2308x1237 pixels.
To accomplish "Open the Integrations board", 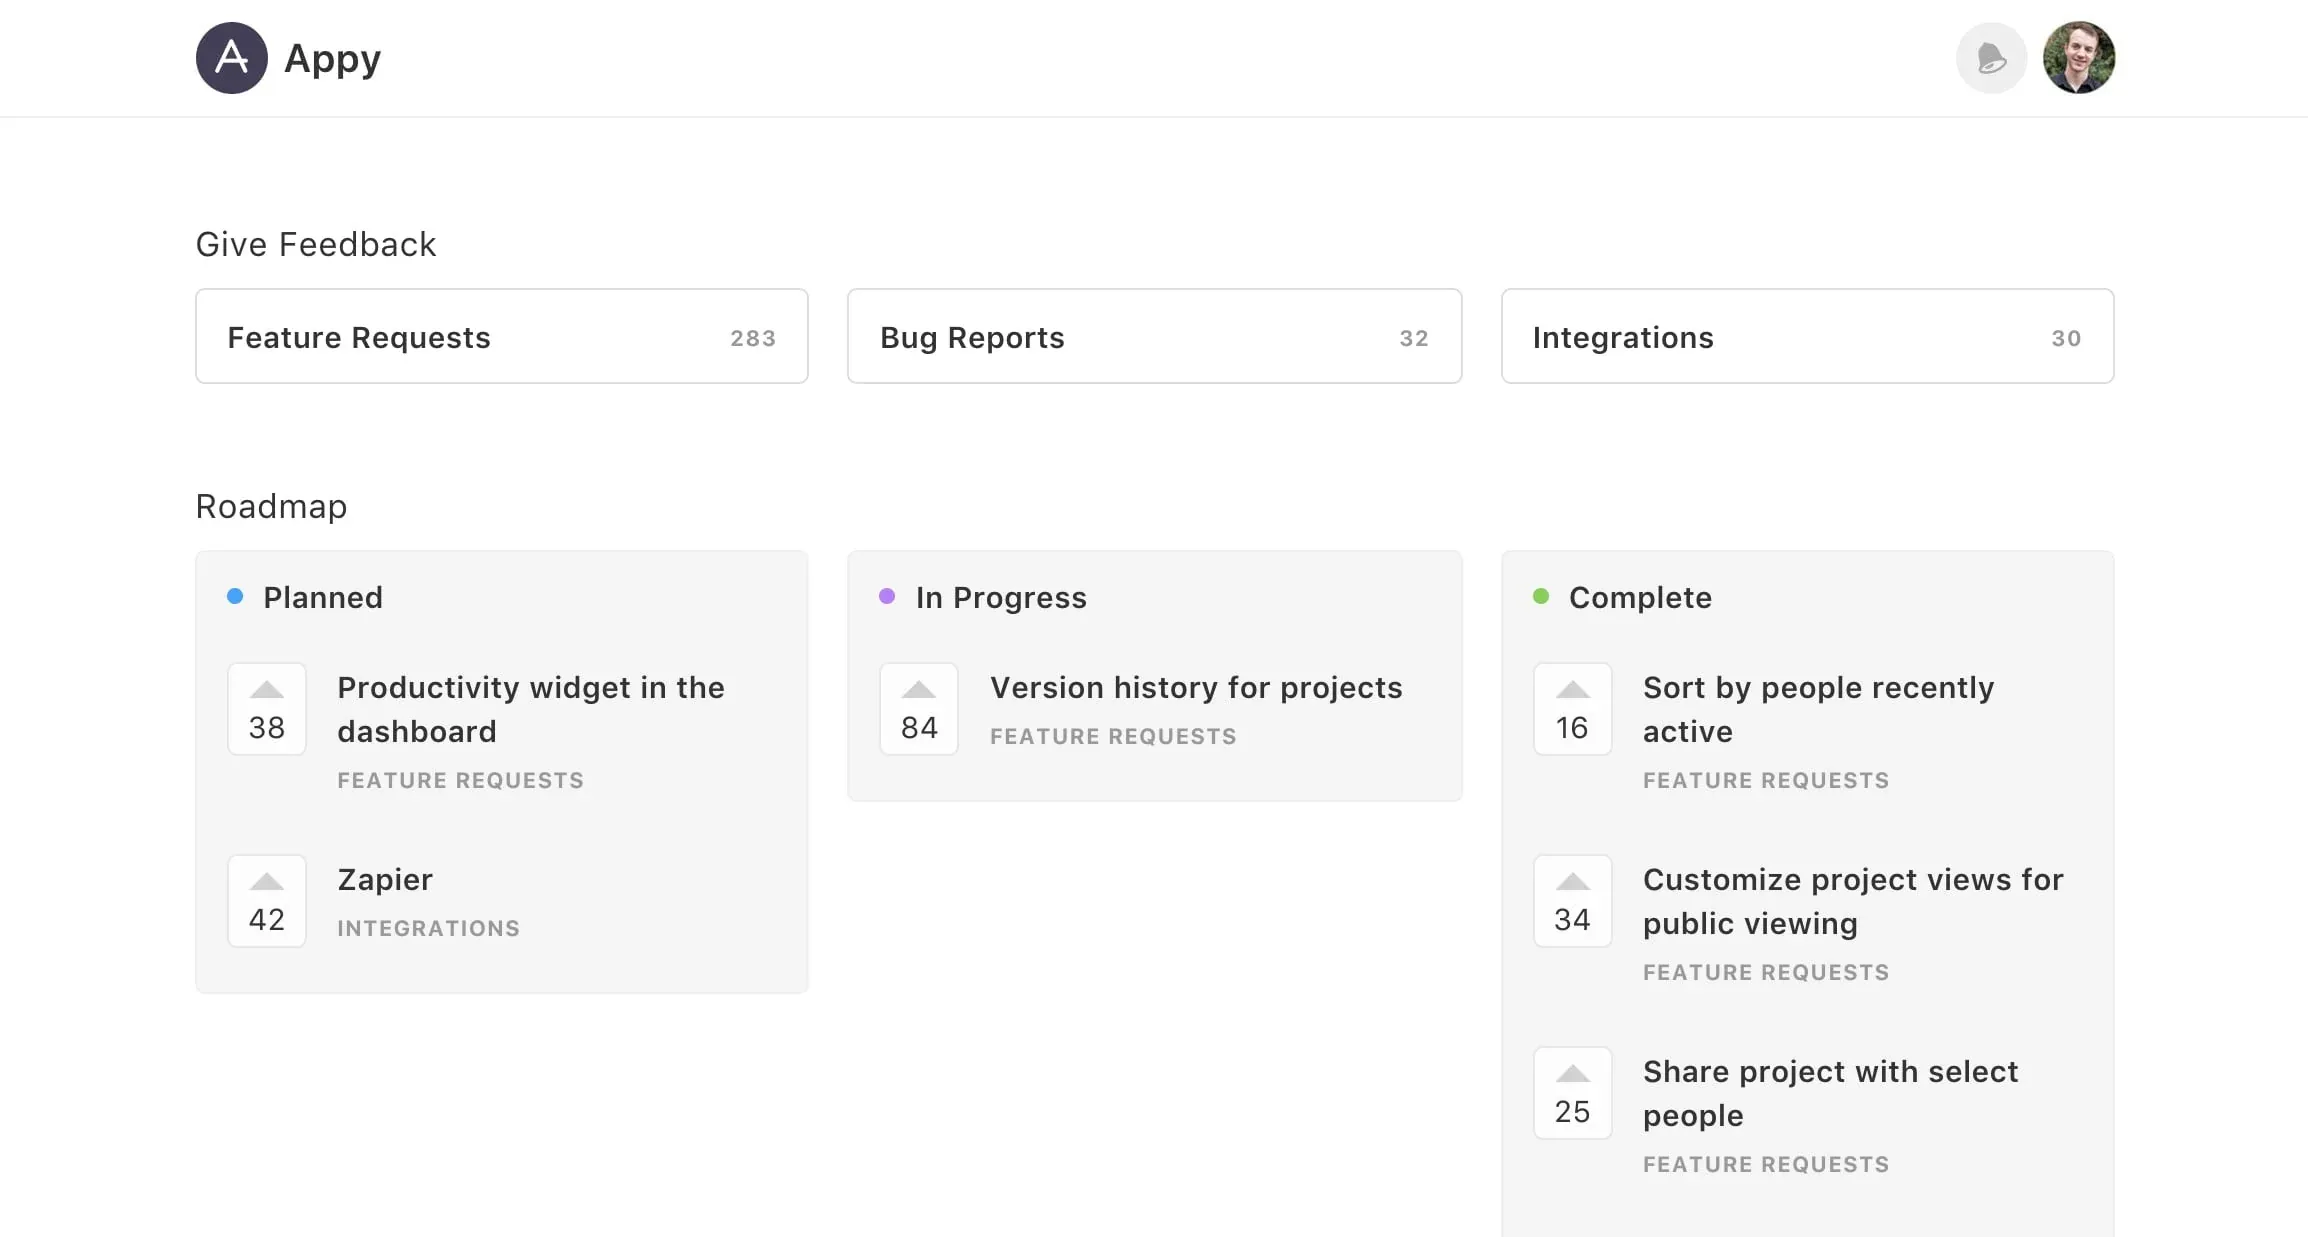I will (x=1806, y=336).
